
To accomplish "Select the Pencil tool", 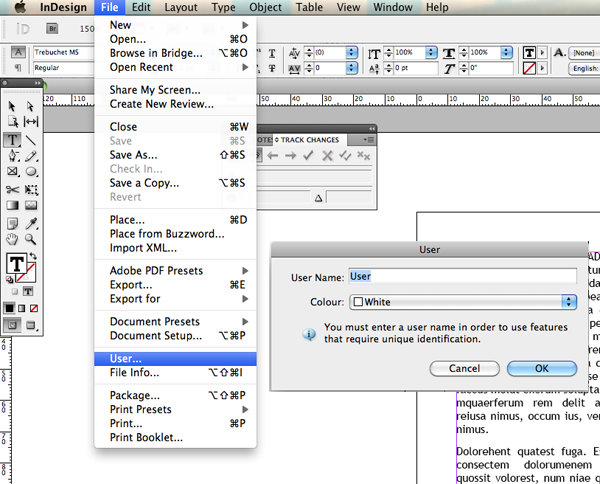I will (31, 156).
